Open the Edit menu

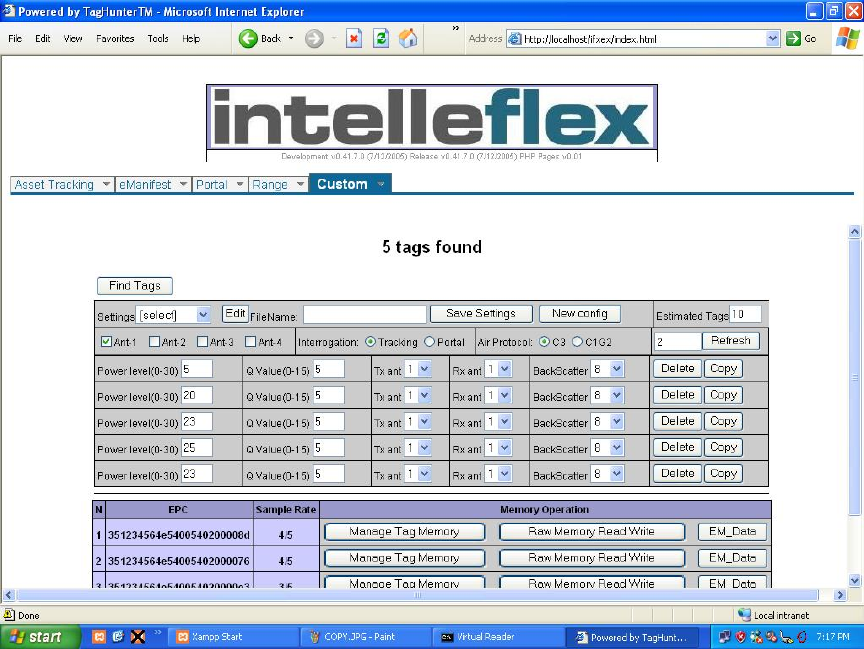[x=42, y=39]
